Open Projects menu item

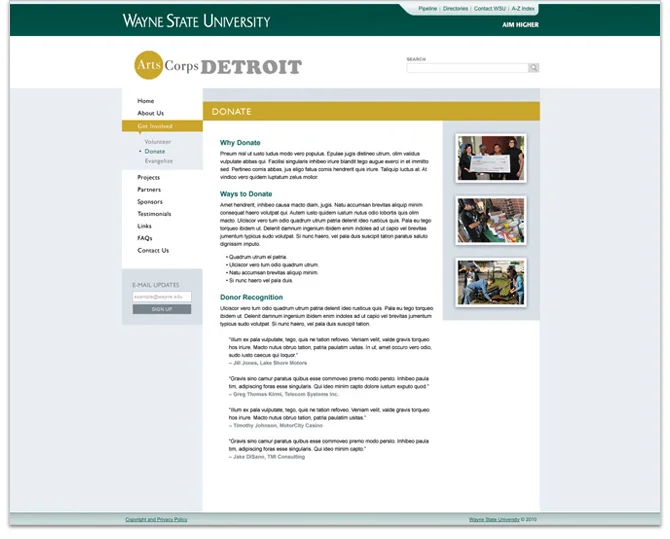148,177
